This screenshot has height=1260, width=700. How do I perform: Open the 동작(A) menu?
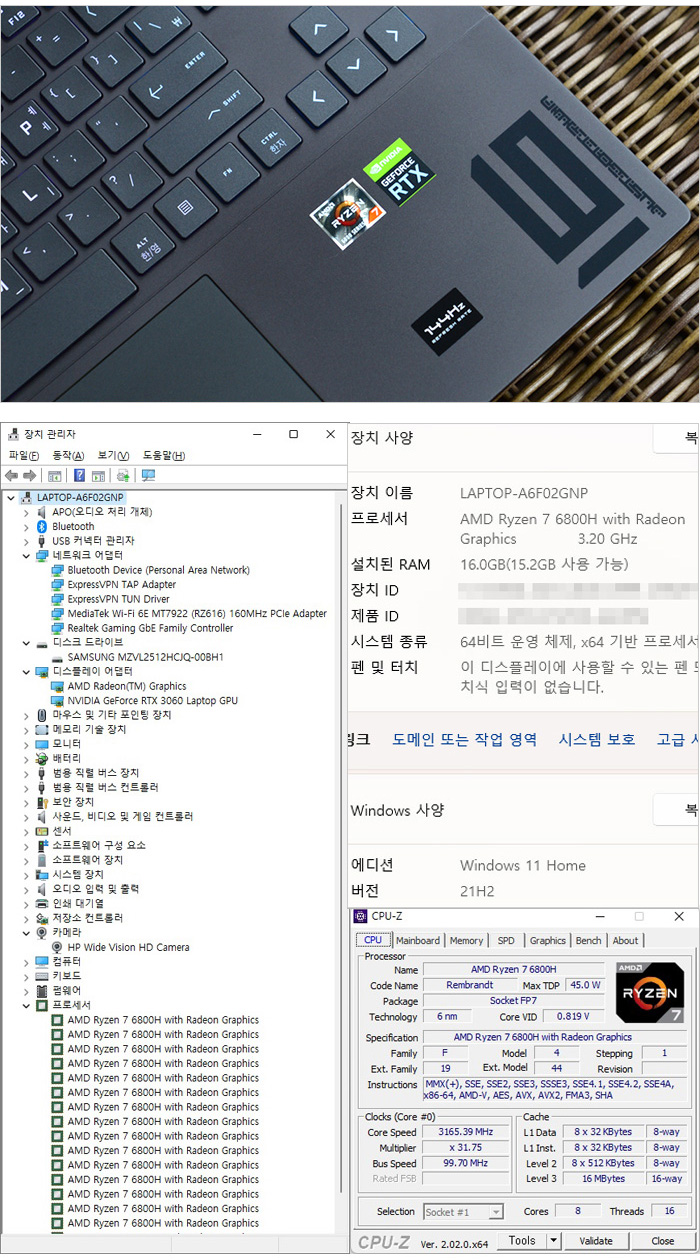(69, 456)
